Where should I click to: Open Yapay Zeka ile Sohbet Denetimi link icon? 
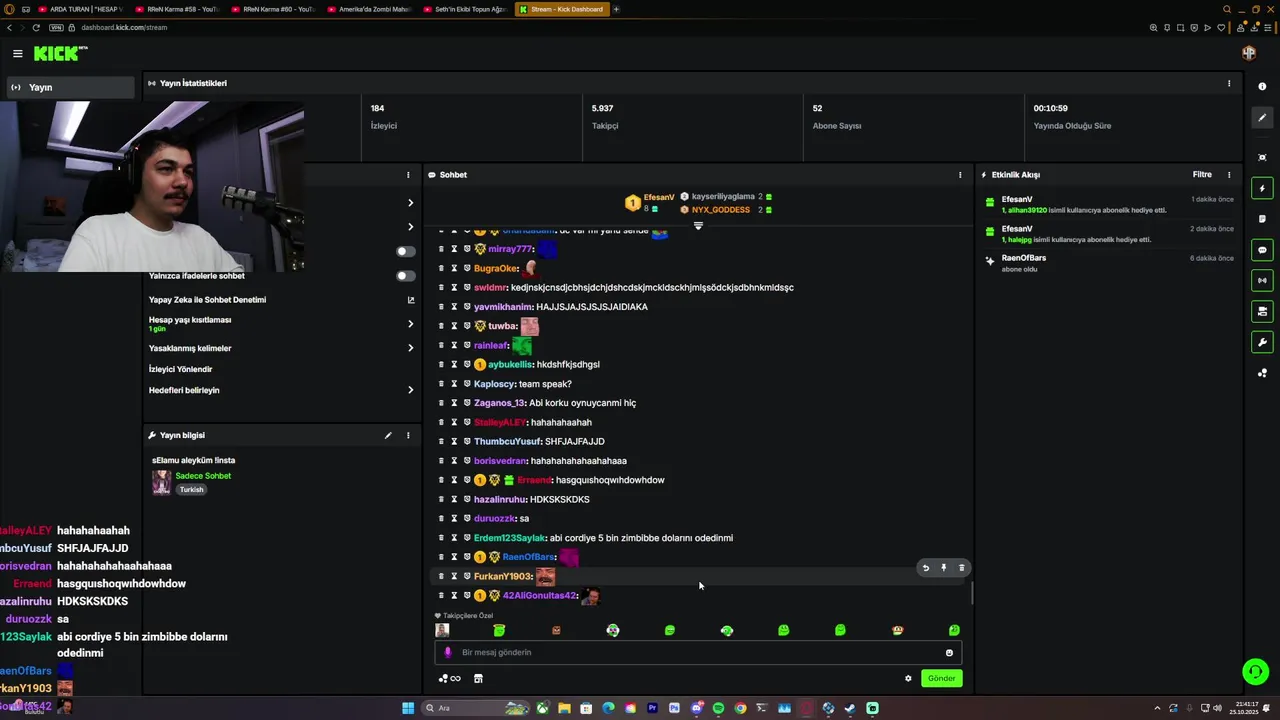410,300
